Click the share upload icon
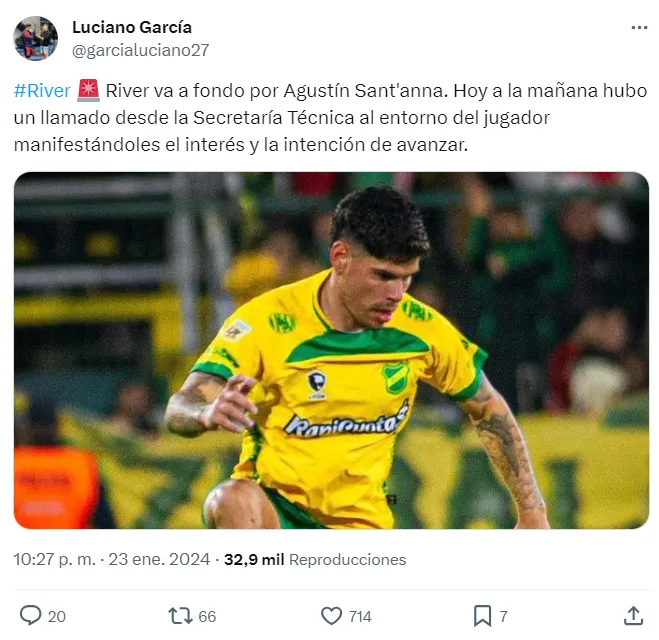Image resolution: width=659 pixels, height=640 pixels. (x=633, y=616)
